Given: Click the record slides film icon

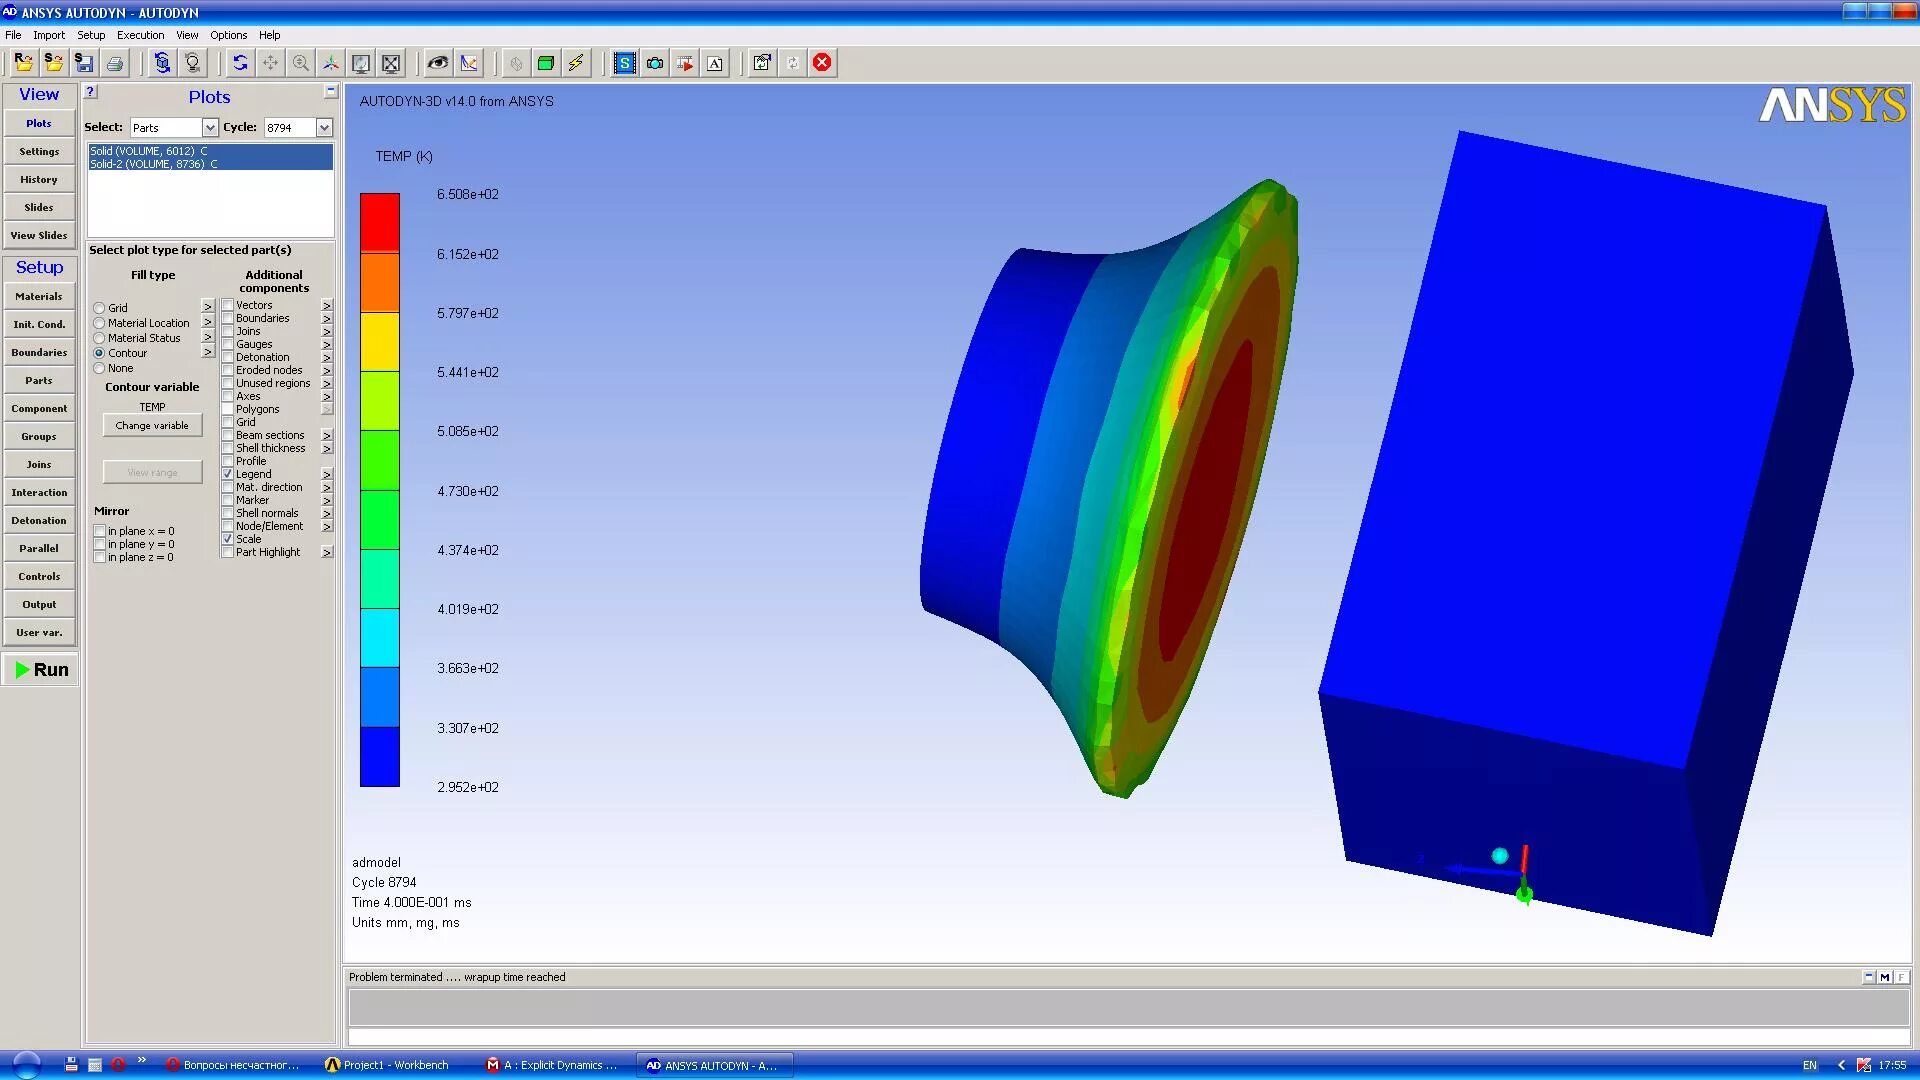Looking at the screenshot, I should click(x=685, y=63).
